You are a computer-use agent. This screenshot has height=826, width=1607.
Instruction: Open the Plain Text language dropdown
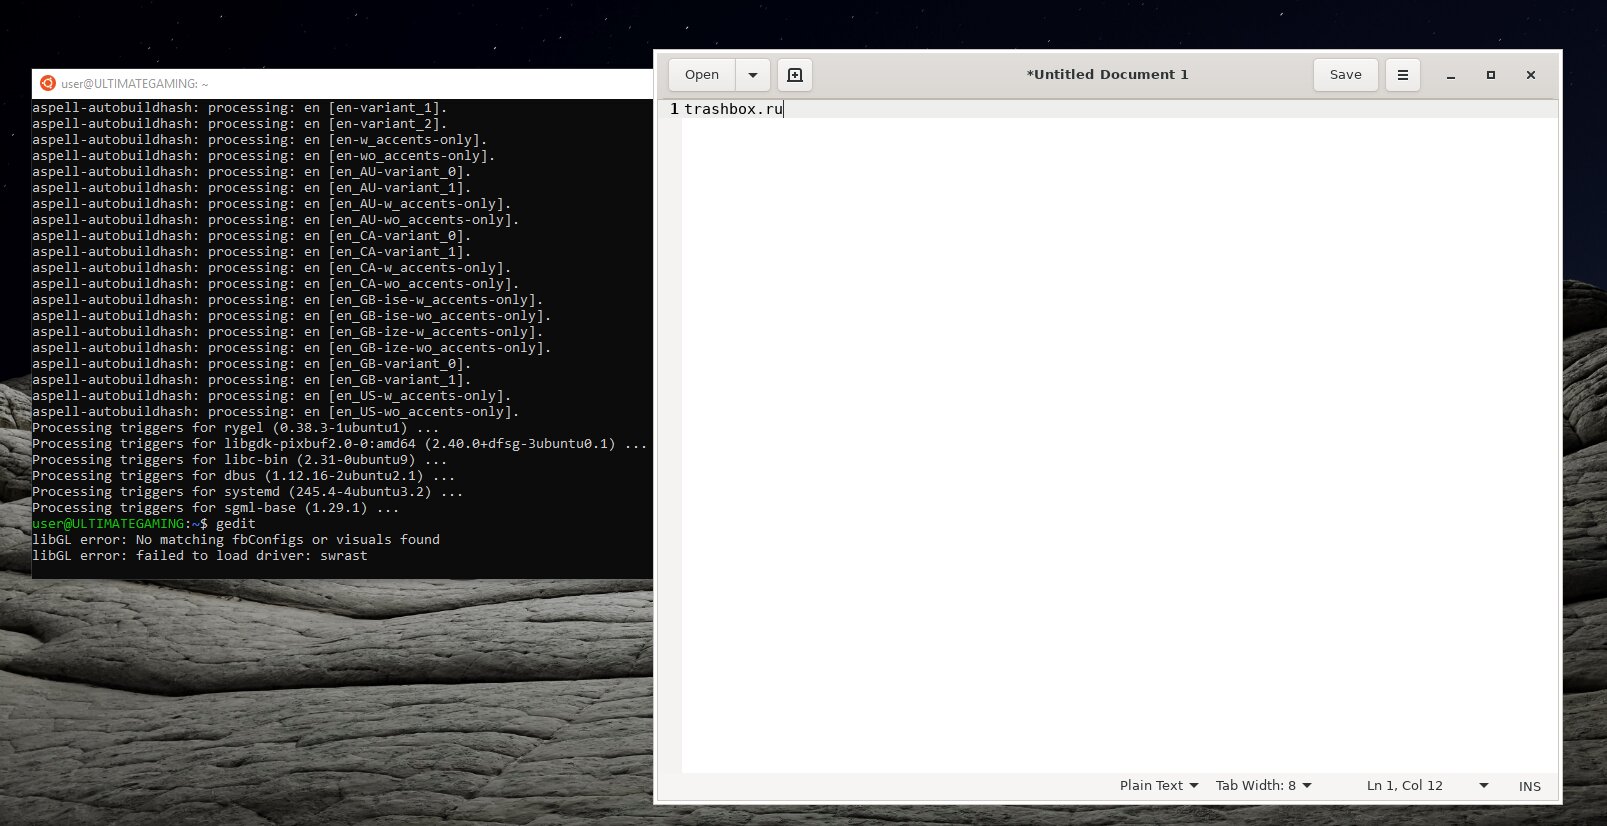[1159, 786]
